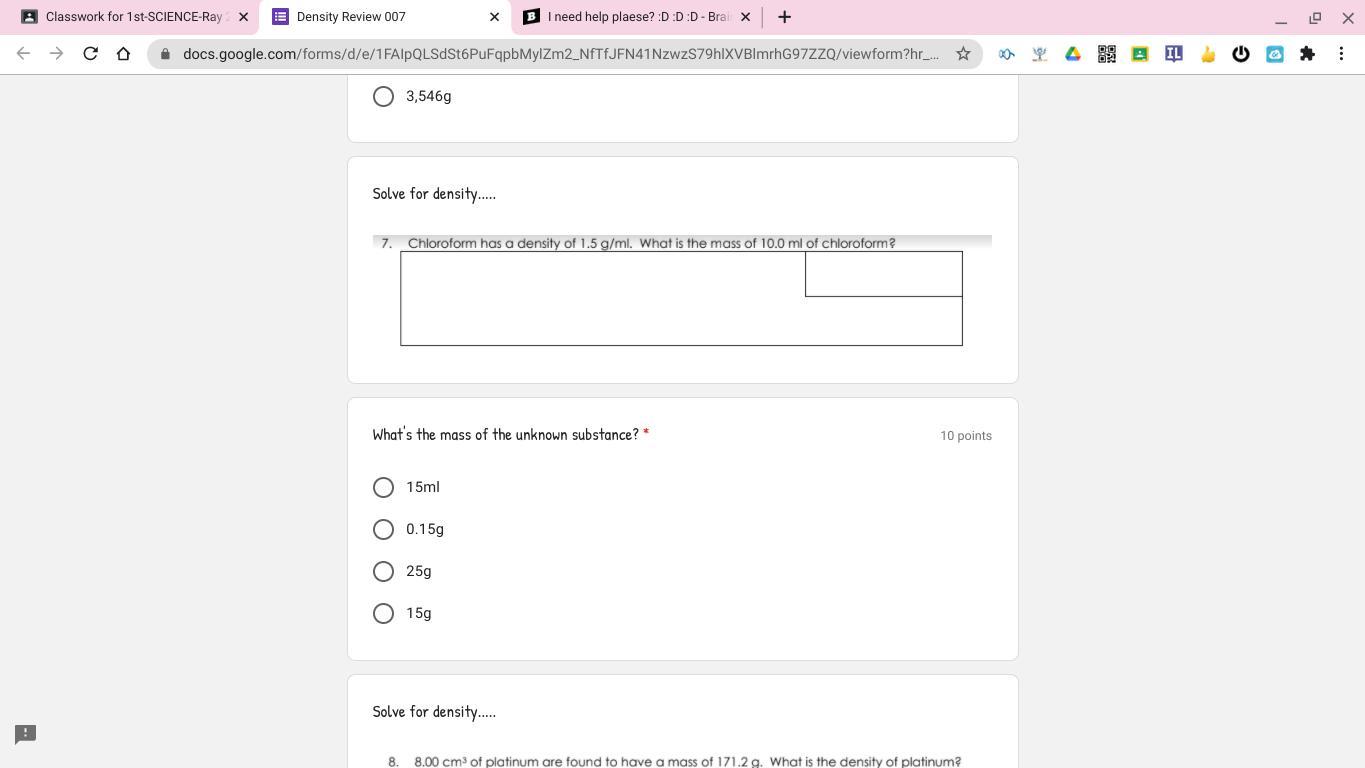This screenshot has width=1365, height=768.
Task: Go to the browser home page
Action: pos(123,54)
